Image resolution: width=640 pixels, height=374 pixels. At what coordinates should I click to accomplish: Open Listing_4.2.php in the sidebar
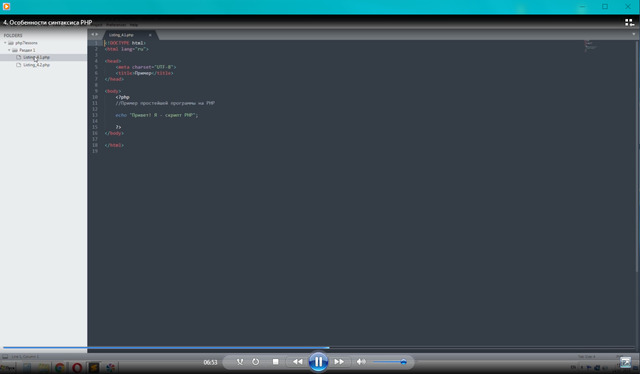(x=36, y=65)
